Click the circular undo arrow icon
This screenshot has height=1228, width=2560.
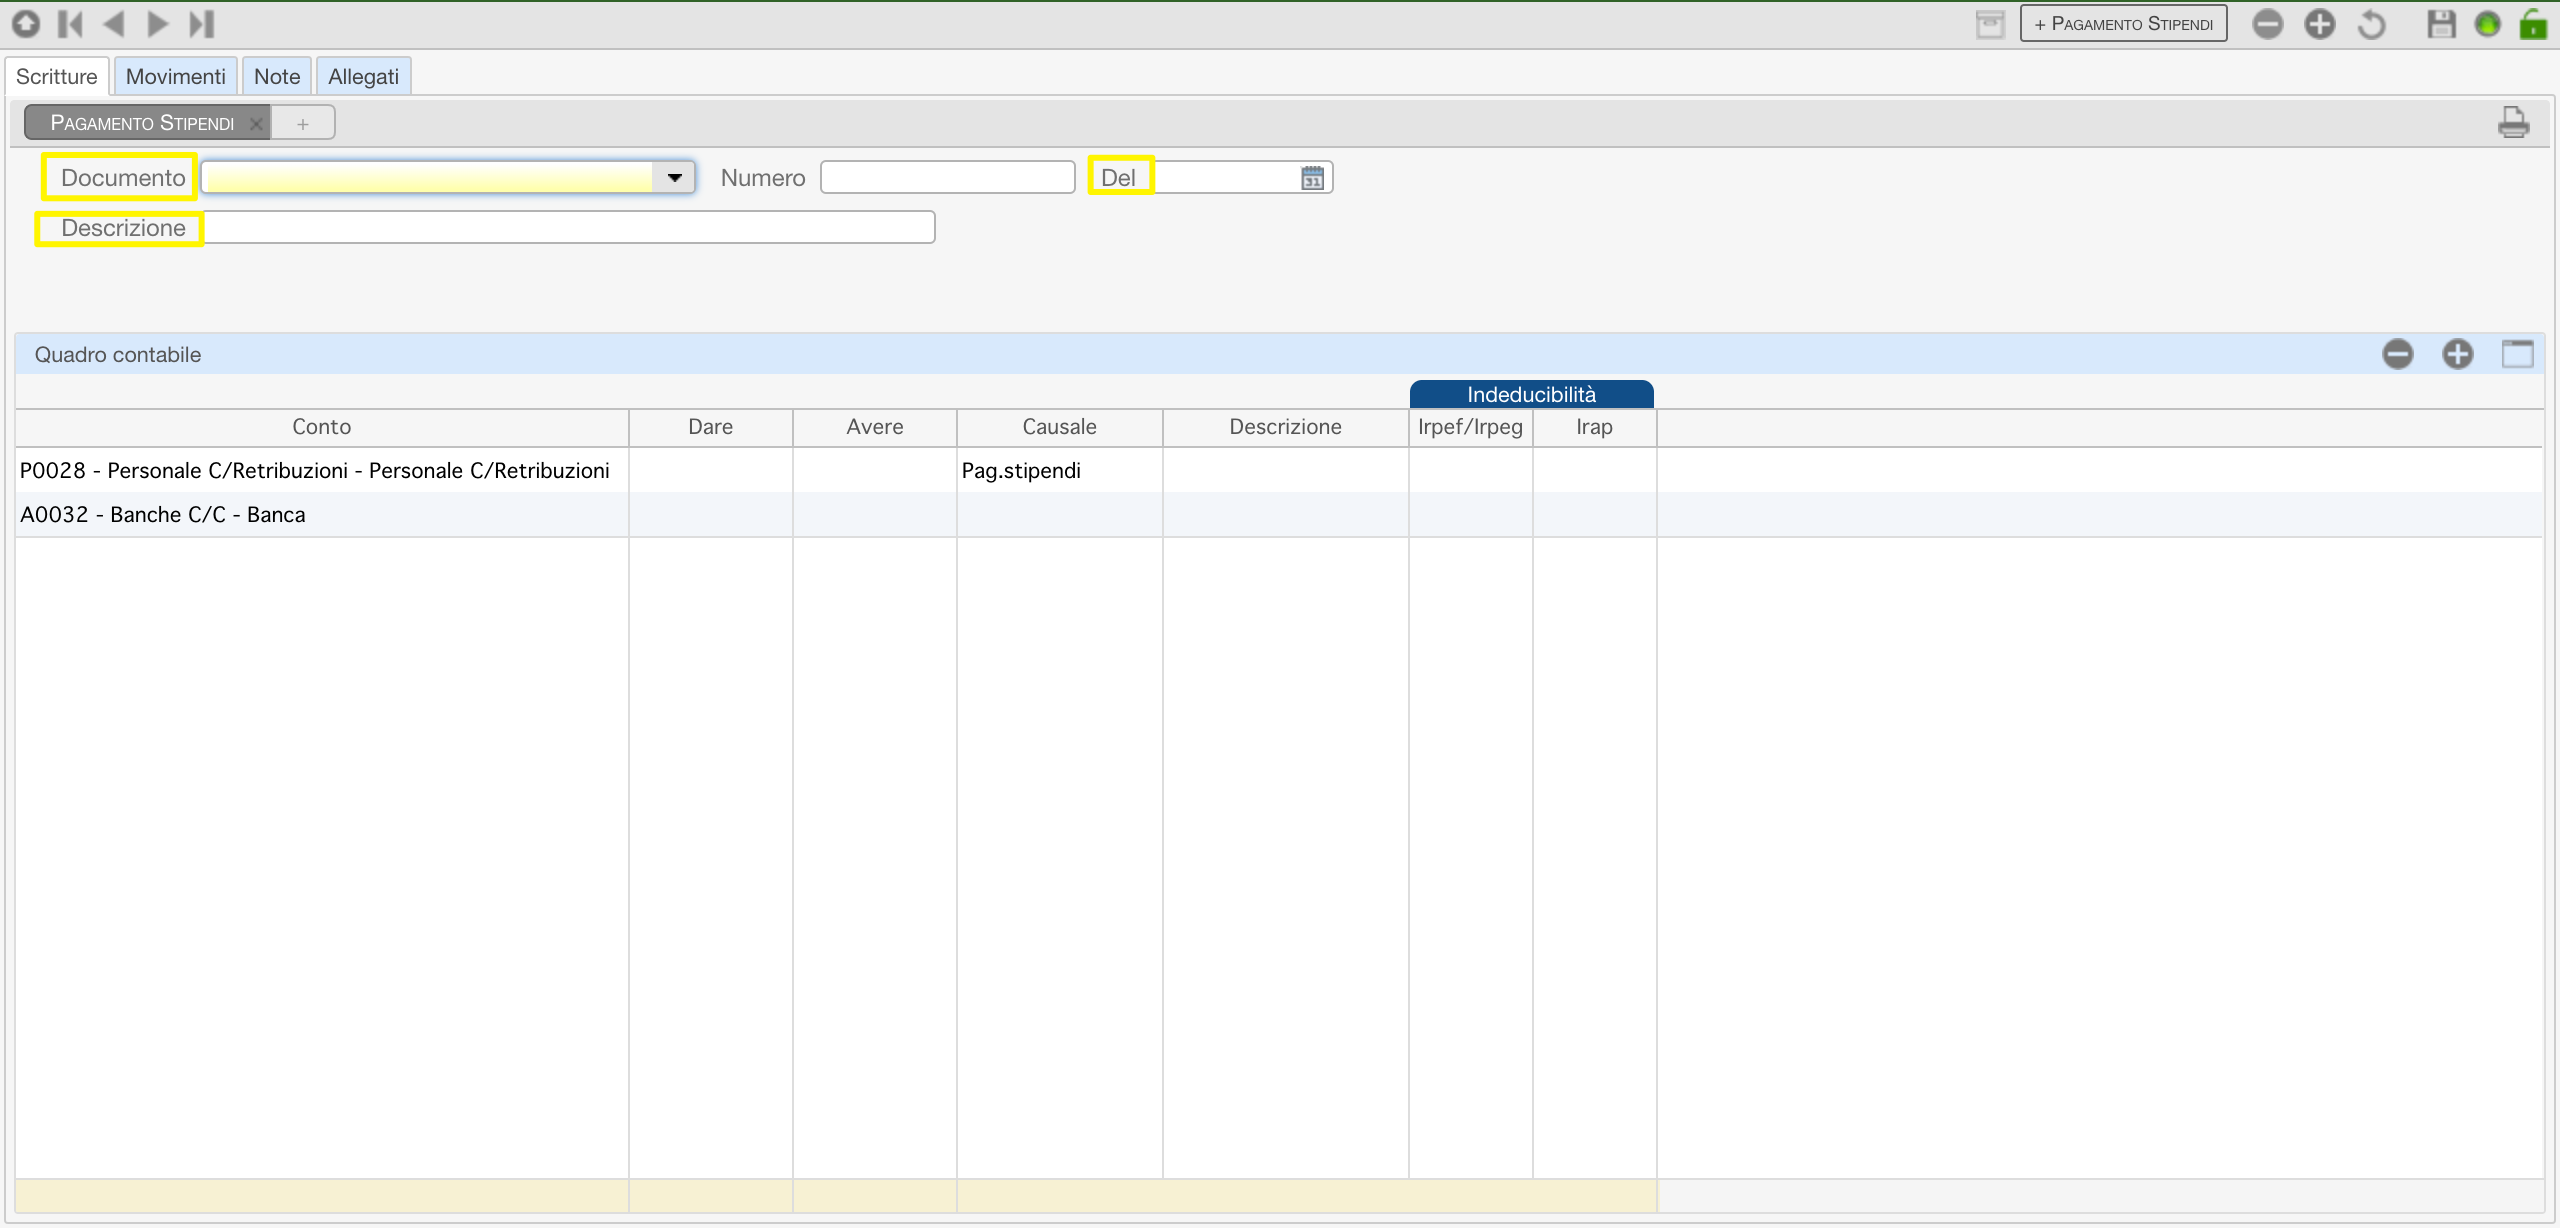click(x=2372, y=24)
